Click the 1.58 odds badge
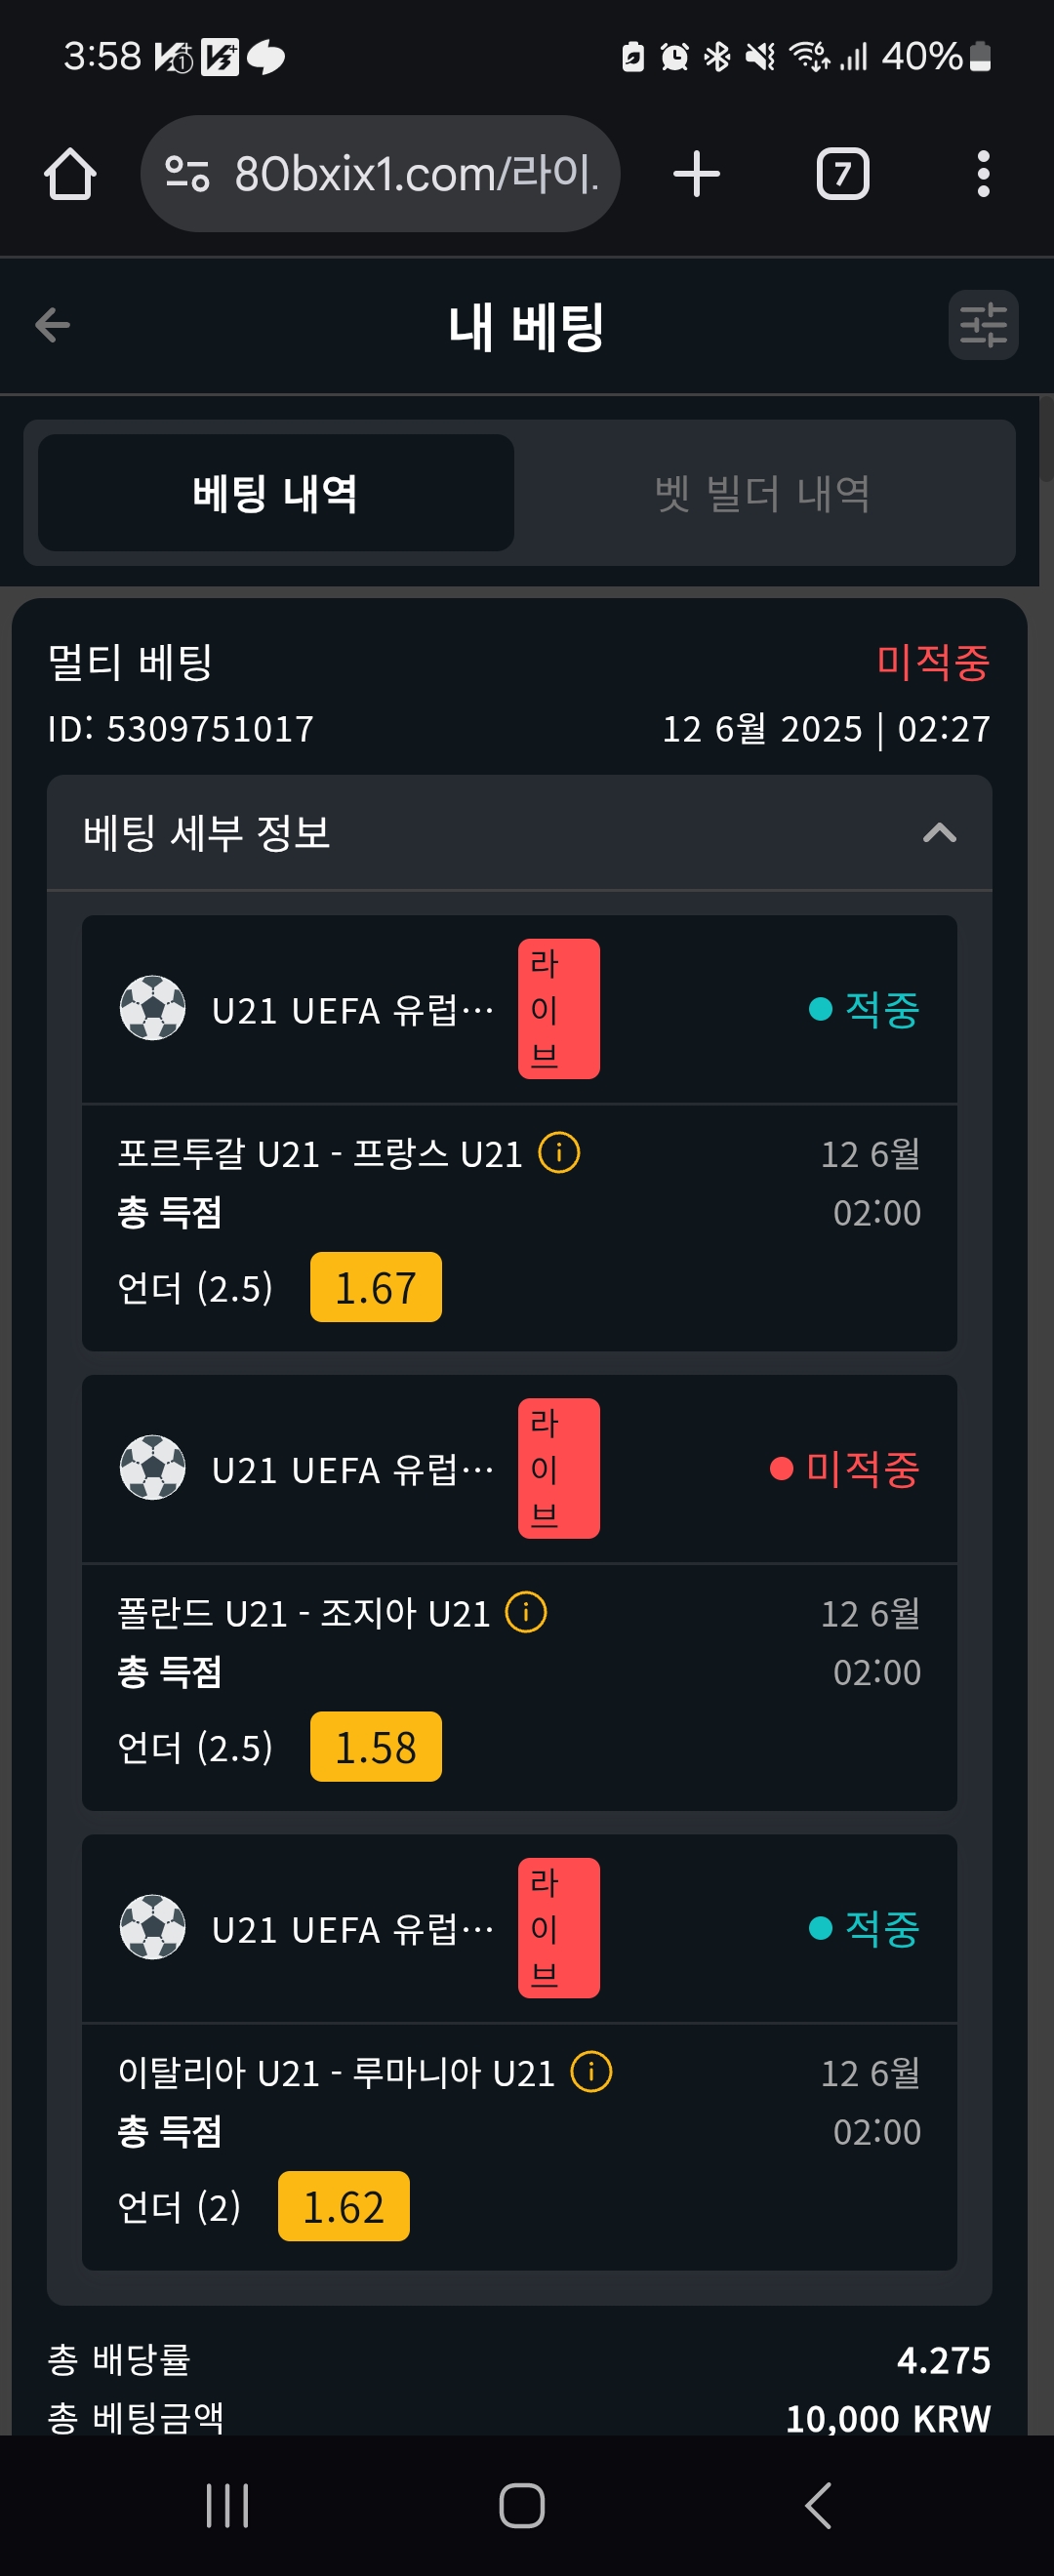Viewport: 1054px width, 2576px height. tap(376, 1747)
